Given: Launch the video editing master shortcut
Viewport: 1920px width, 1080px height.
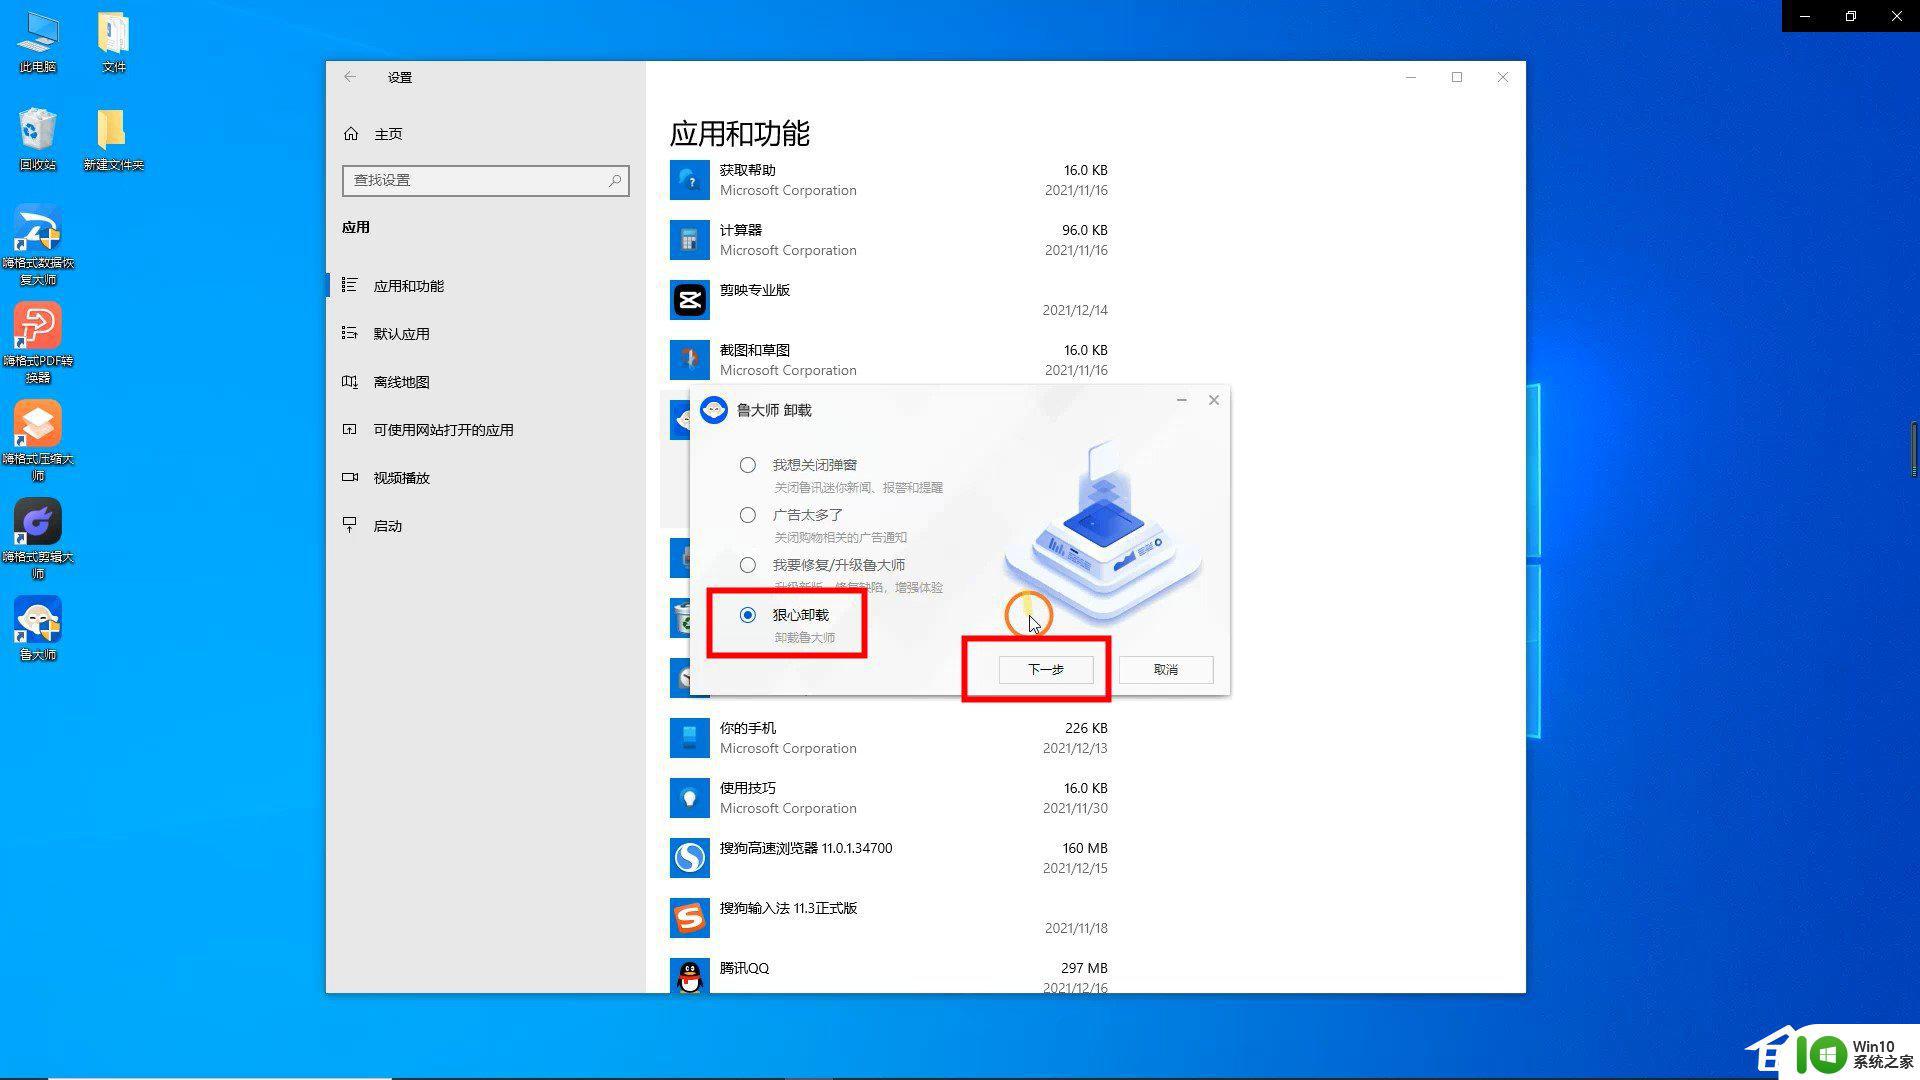Looking at the screenshot, I should coord(38,539).
